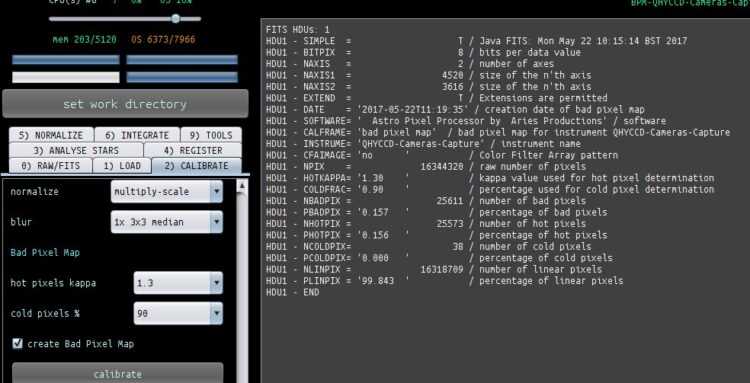Go to the 3) ANALYSE STARS tab
The width and height of the screenshot is (750, 383).
tap(76, 150)
